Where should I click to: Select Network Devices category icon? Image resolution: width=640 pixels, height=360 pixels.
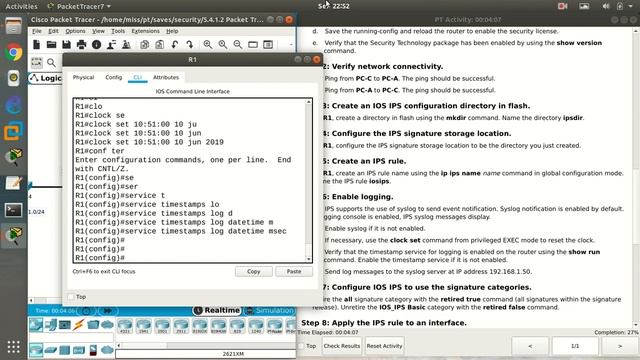coord(36,325)
